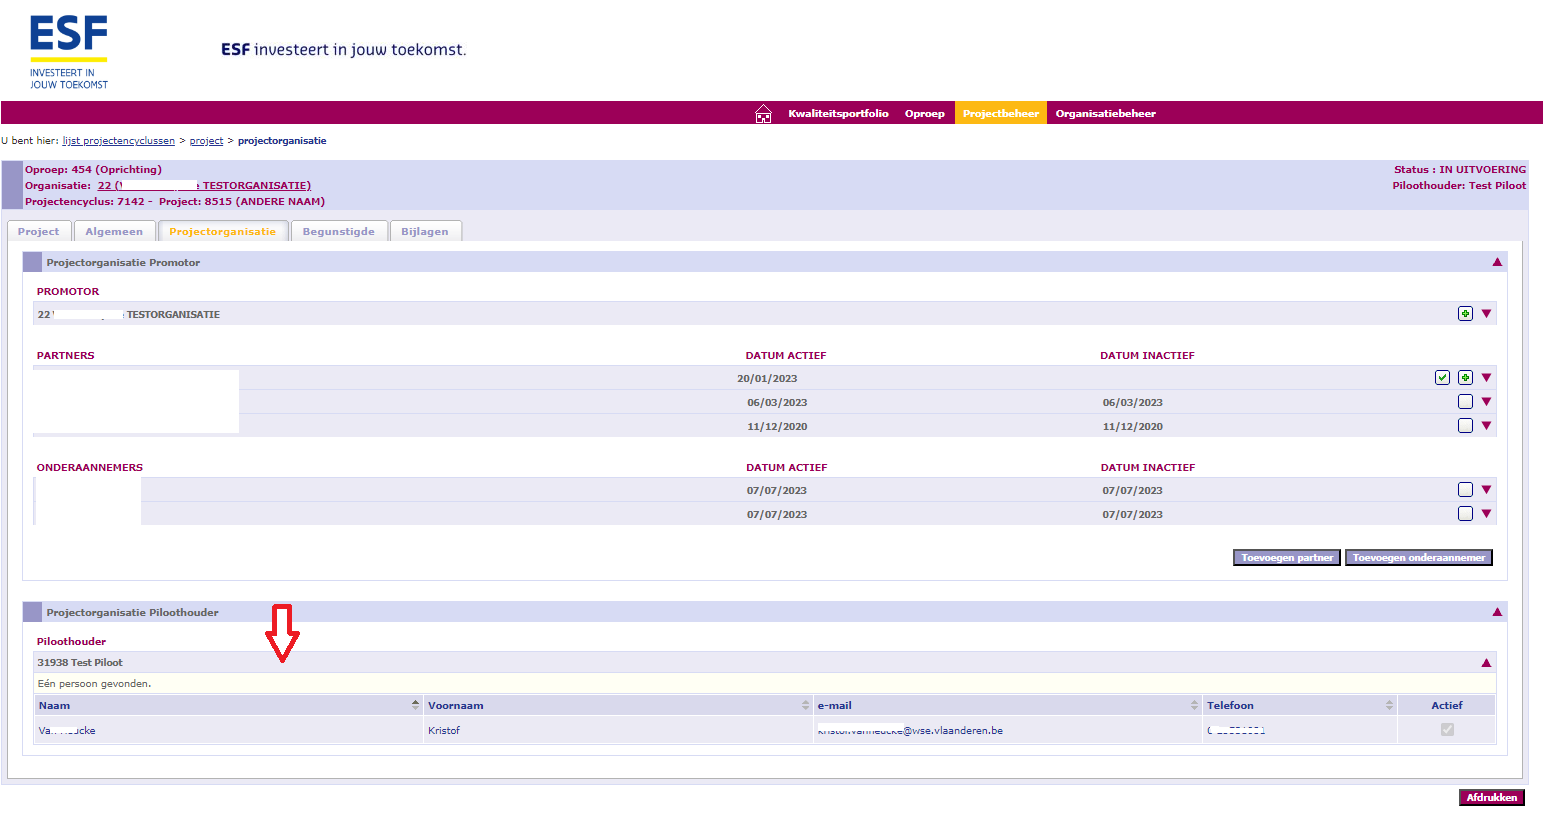Viewport: 1543px width, 820px height.
Task: Click partner active date 20/01/2023
Action: (x=767, y=379)
